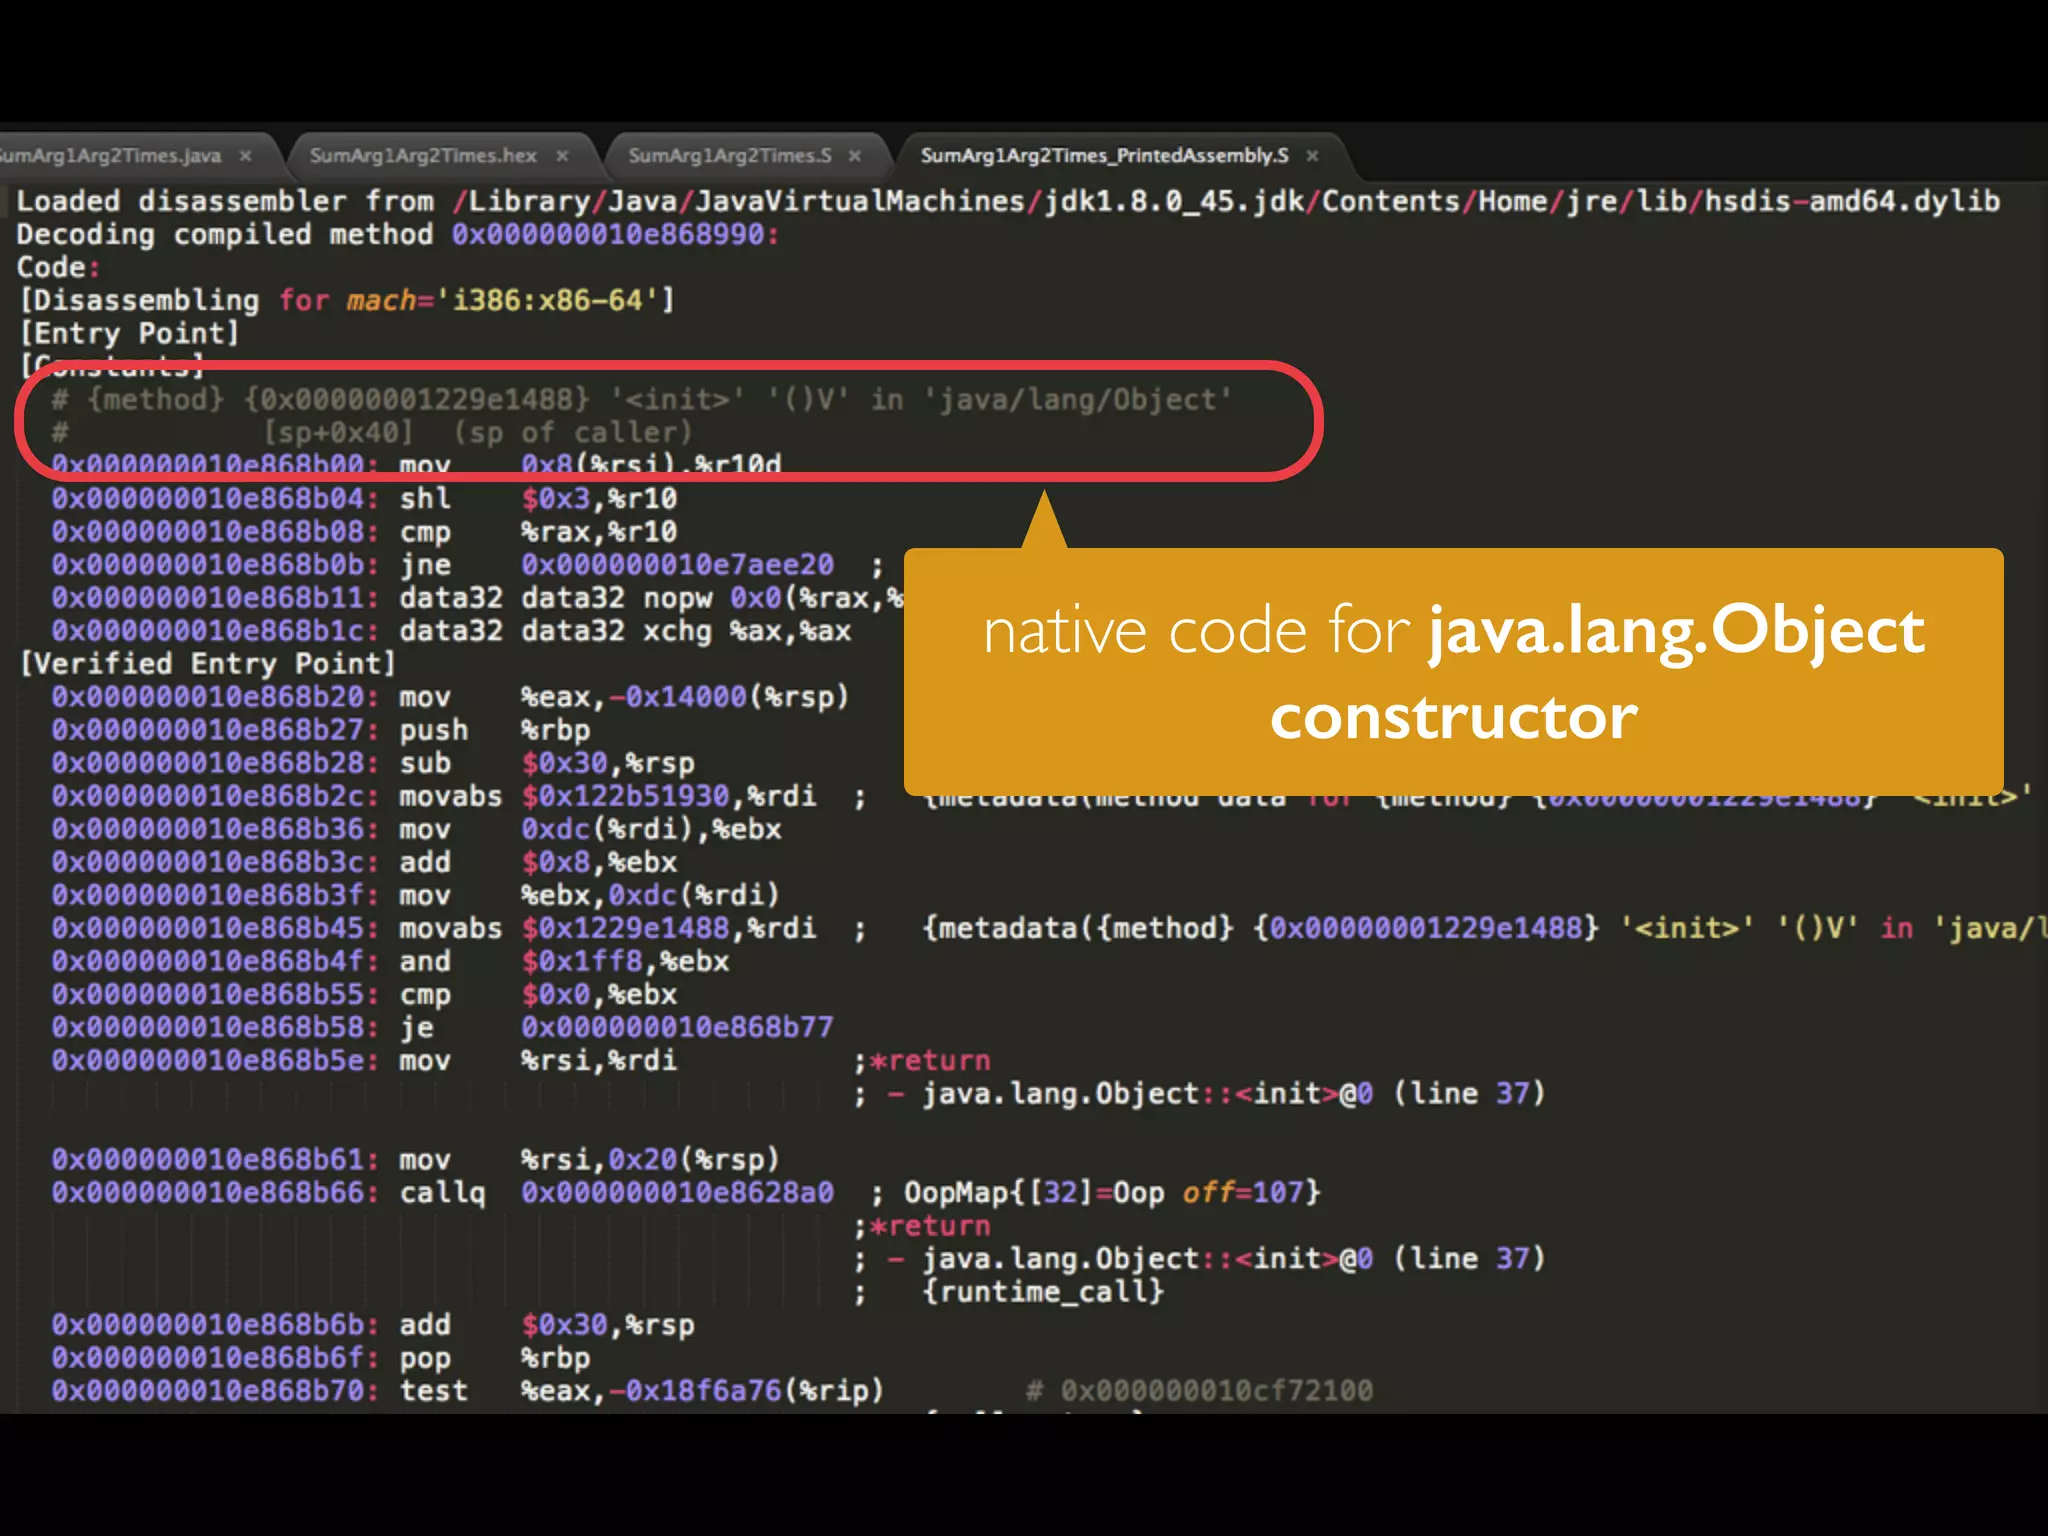Click jump target 0x000000010e7aee20
The height and width of the screenshot is (1536, 2048).
pyautogui.click(x=677, y=565)
